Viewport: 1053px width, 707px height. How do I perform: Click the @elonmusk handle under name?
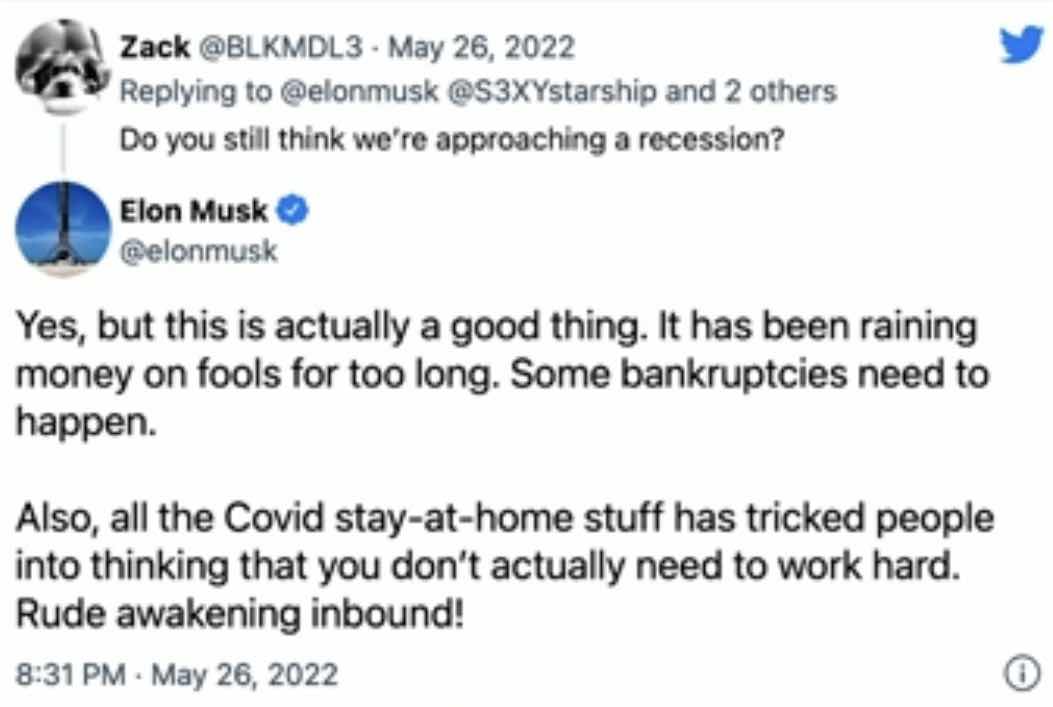(x=198, y=251)
